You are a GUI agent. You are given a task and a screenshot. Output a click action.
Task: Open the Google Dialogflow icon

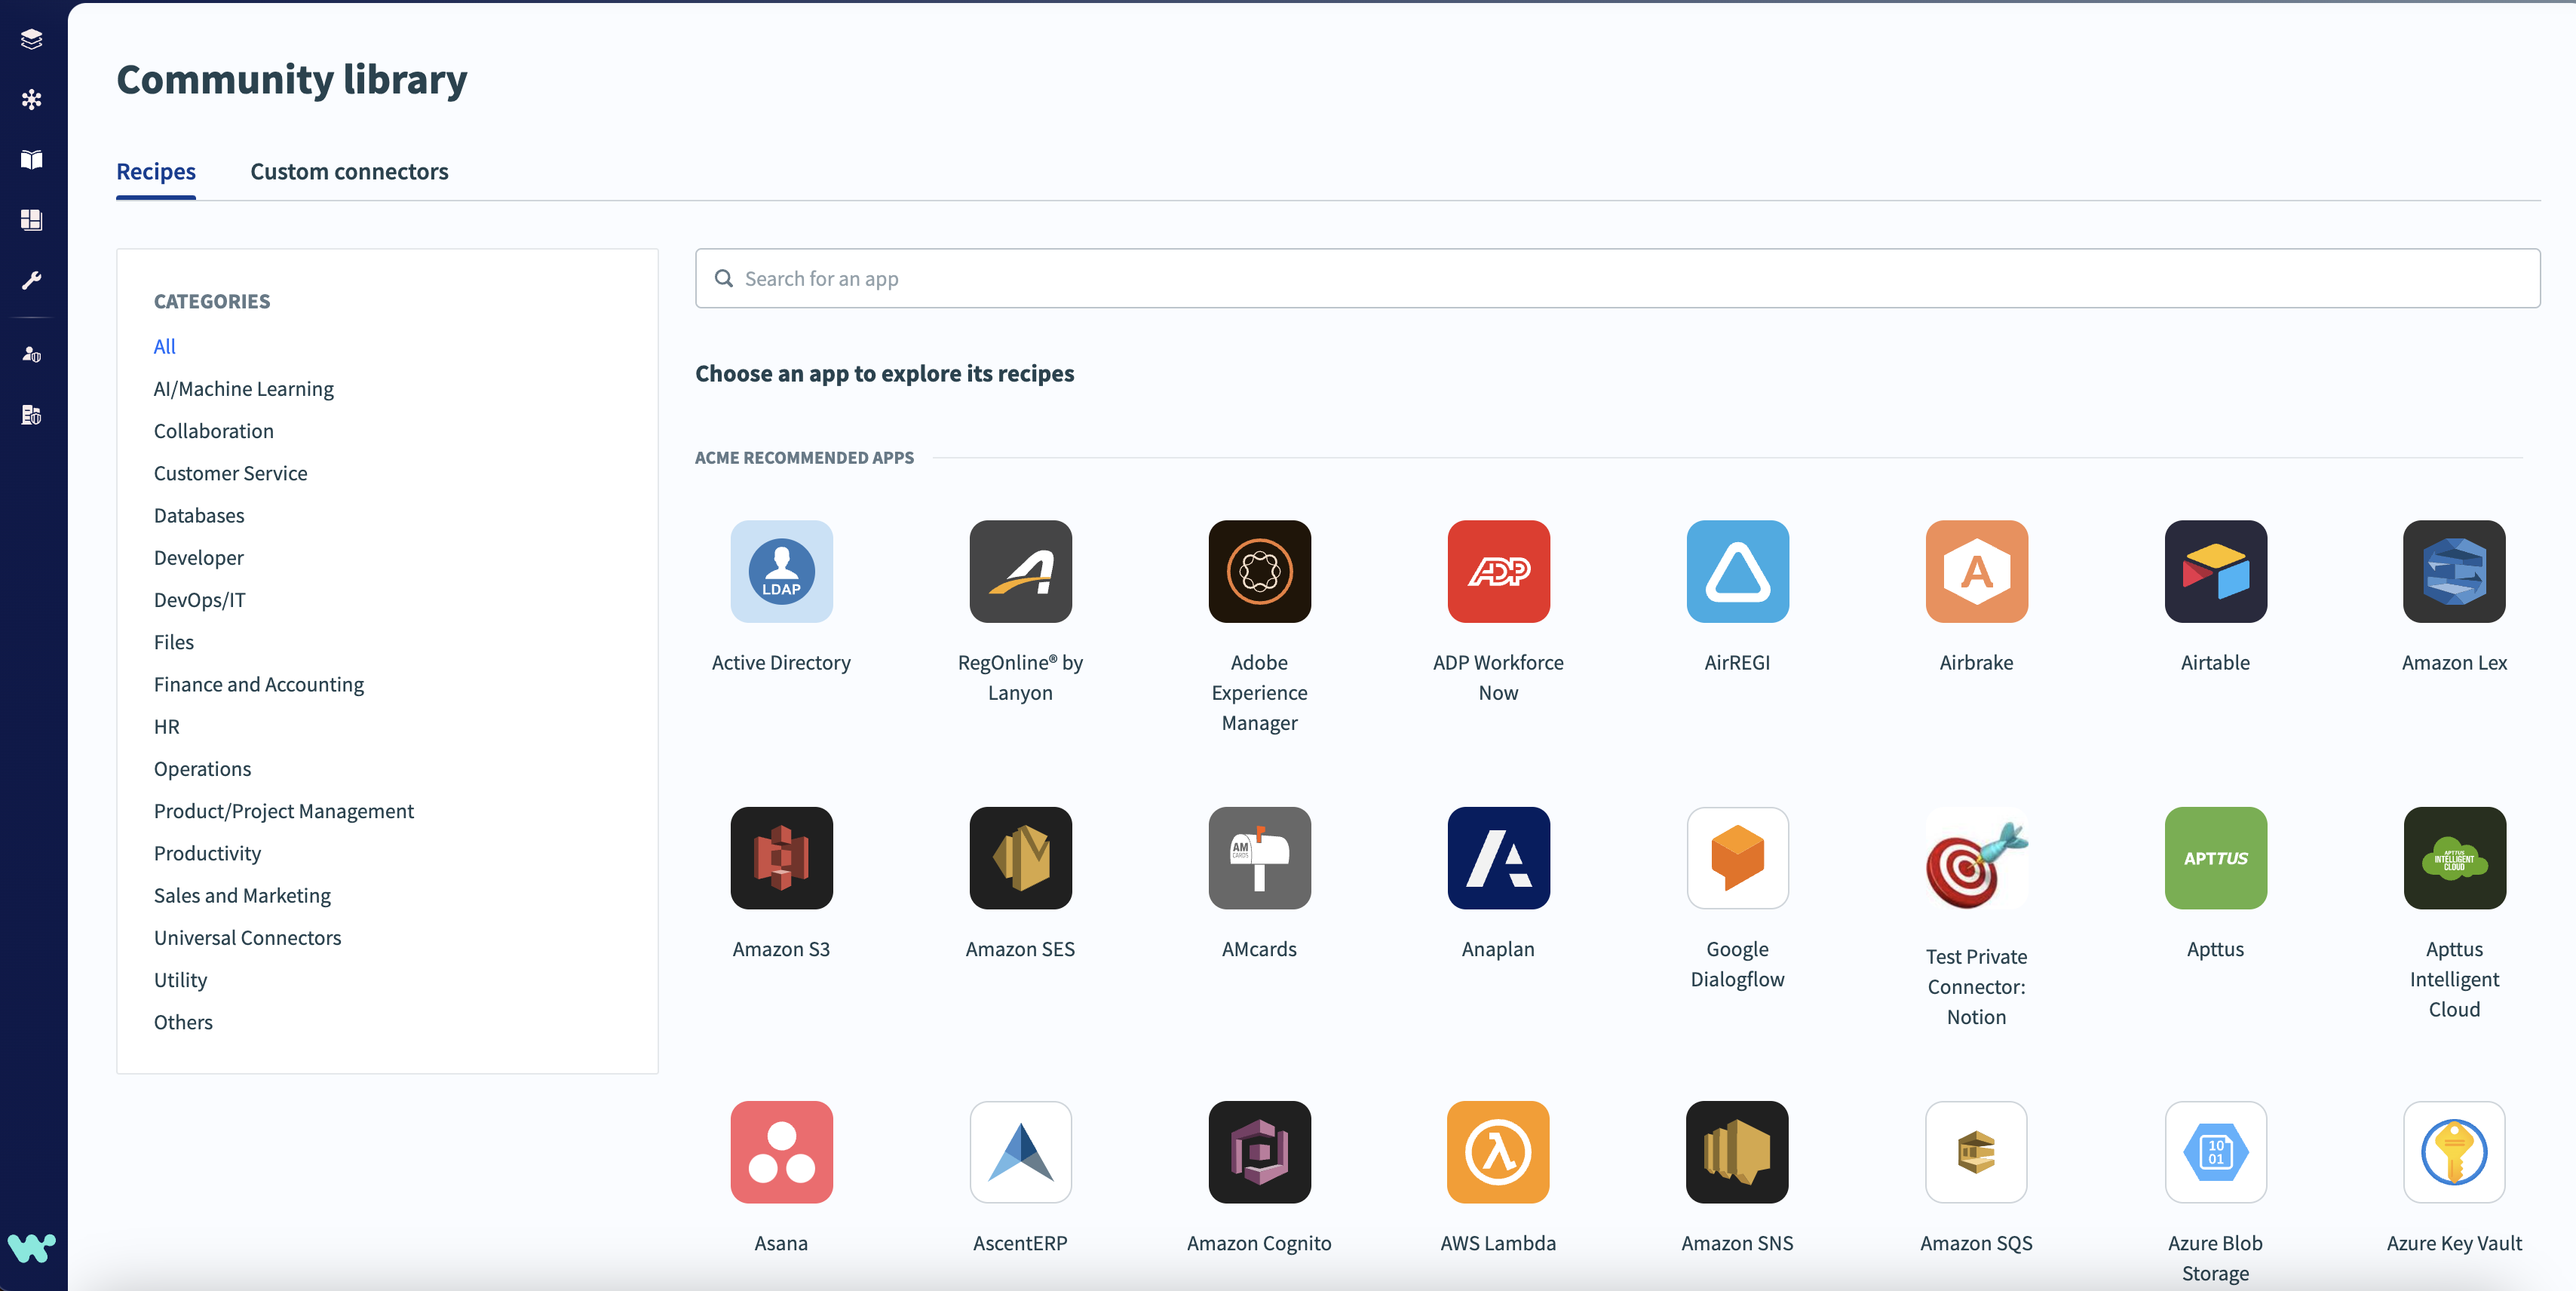pos(1737,858)
